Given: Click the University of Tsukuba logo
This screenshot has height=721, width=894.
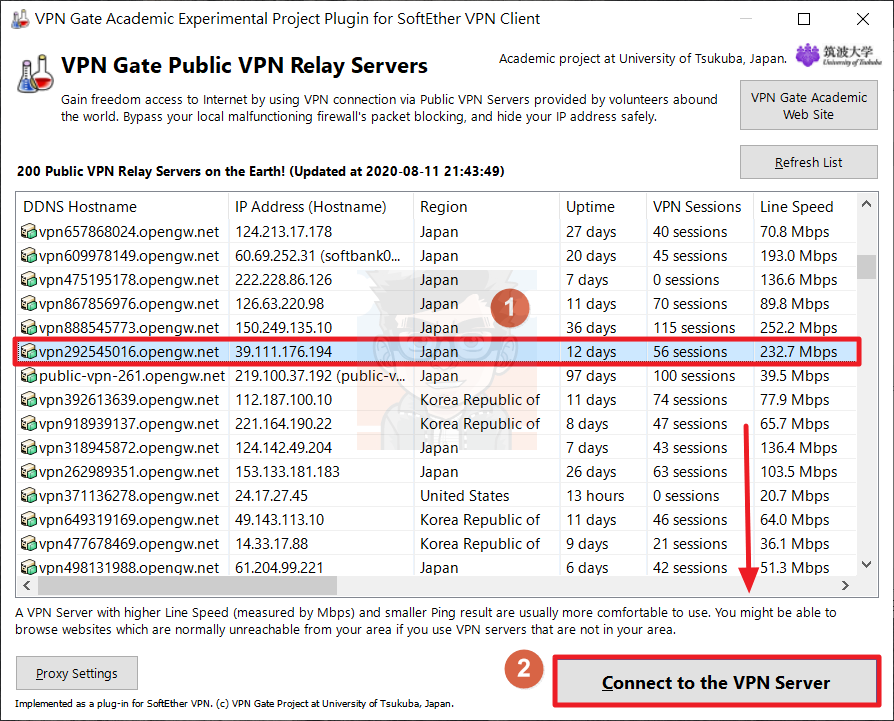Looking at the screenshot, I should [838, 55].
